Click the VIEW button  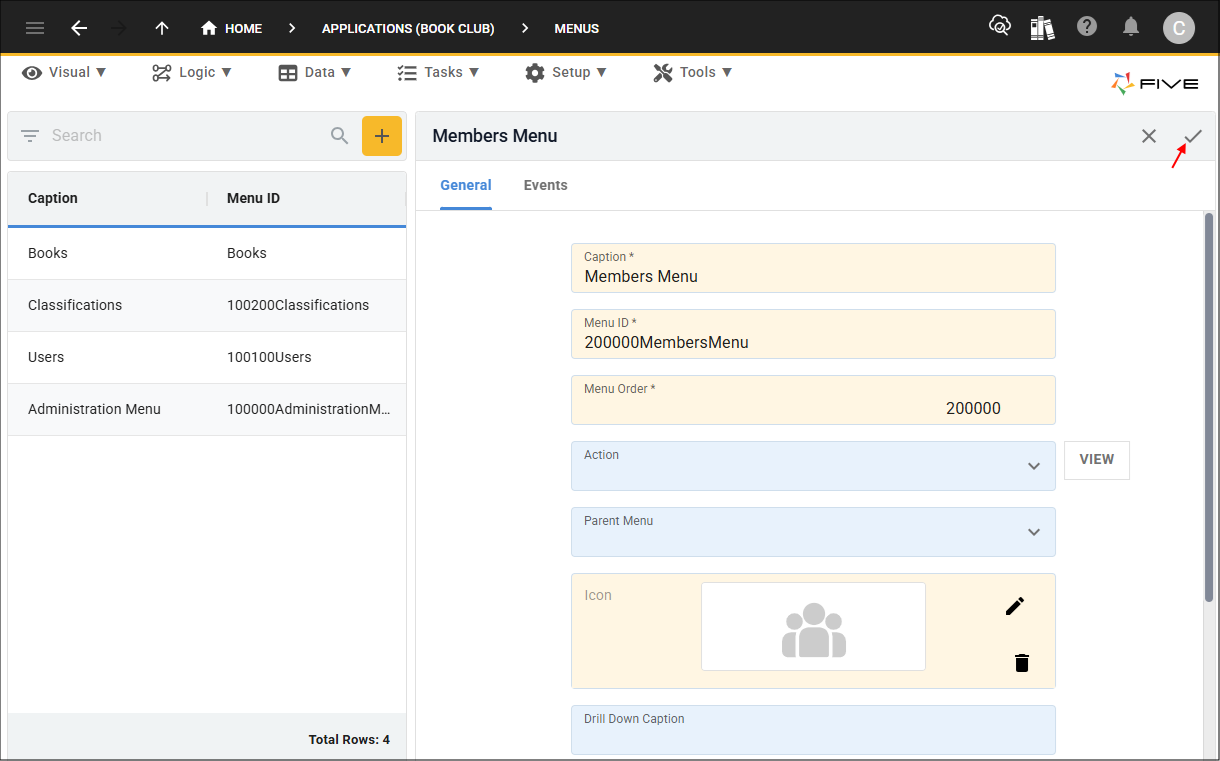coord(1097,460)
